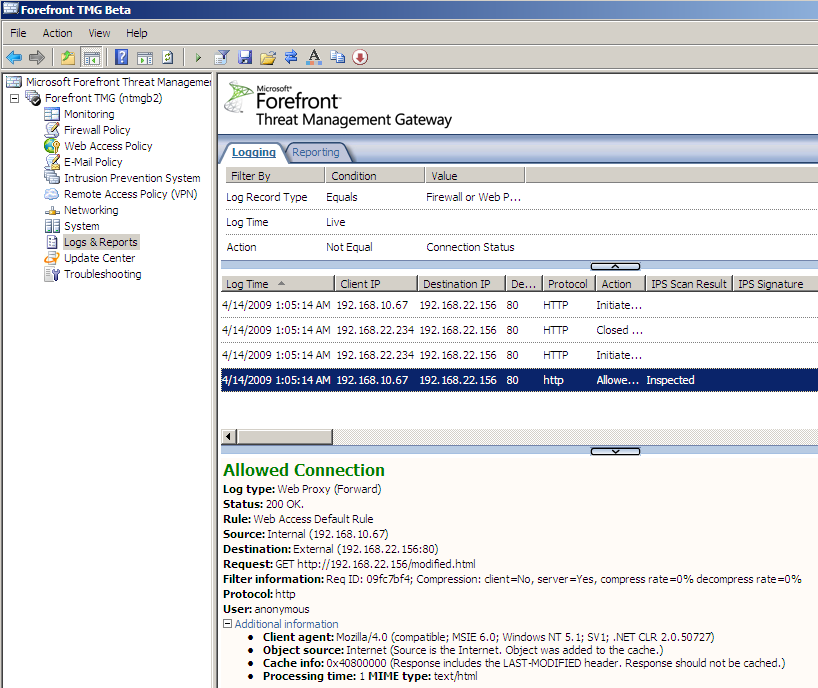818x688 pixels.
Task: Collapse details pane with down chevron
Action: (615, 452)
